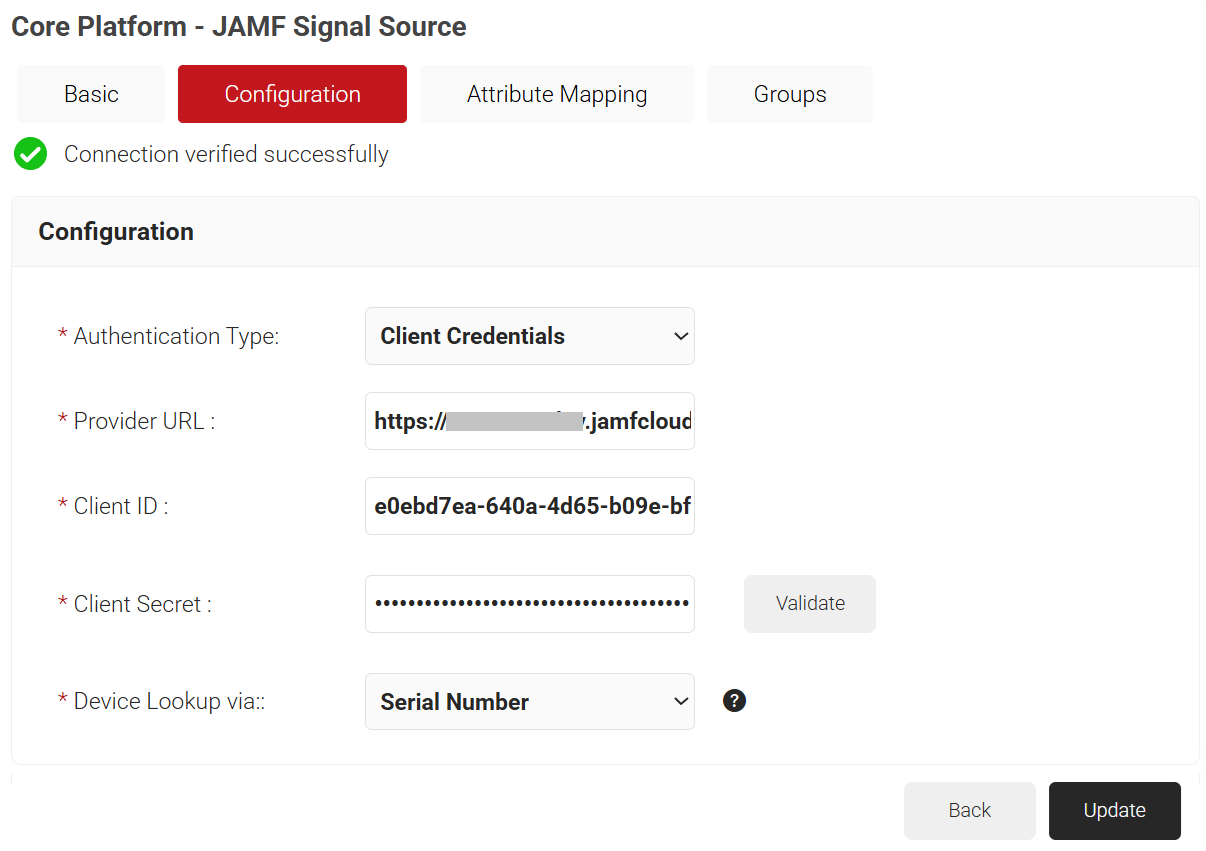
Task: Click the 'Device Lookup via::' label
Action: (169, 702)
